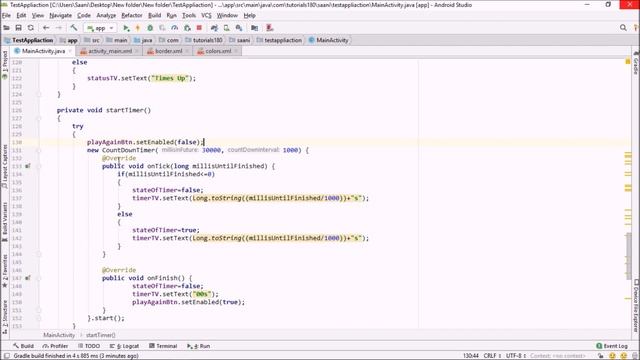The width and height of the screenshot is (640, 360).
Task: Open the Build tool window button
Action: point(23,346)
